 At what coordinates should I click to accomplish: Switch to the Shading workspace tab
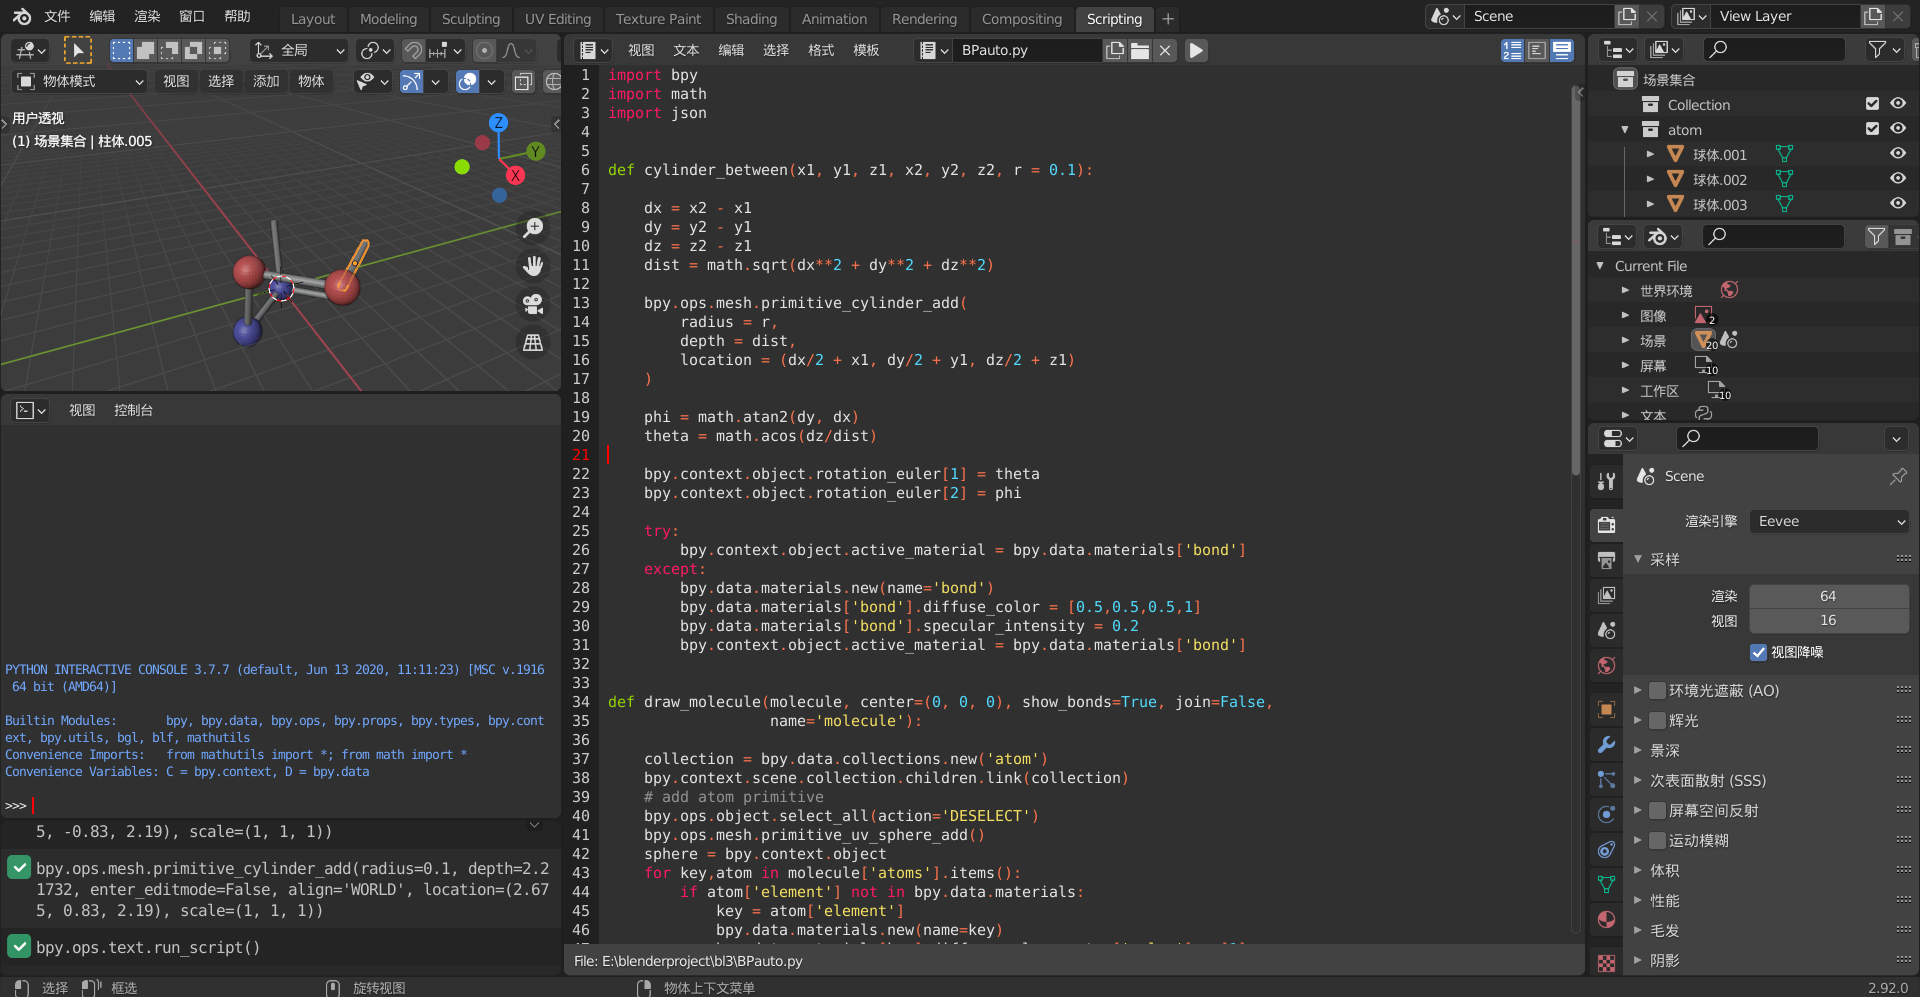click(751, 19)
